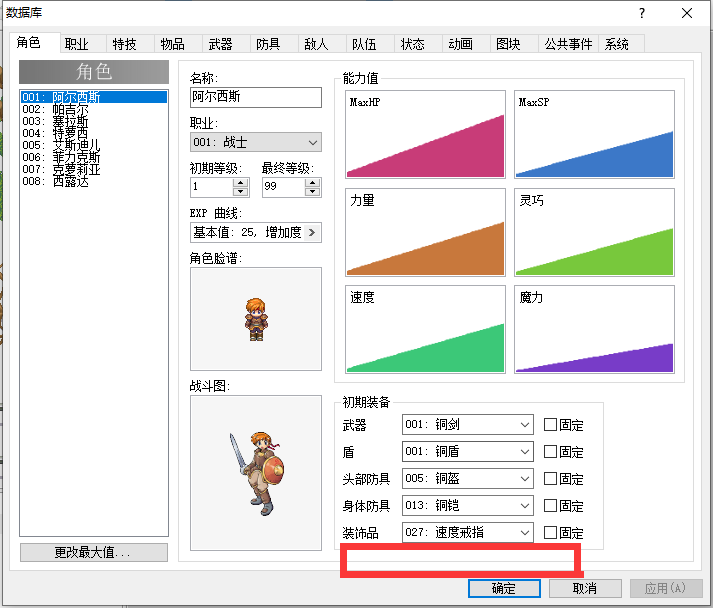This screenshot has height=608, width=713.
Task: Click the 角色脸谱 character sprite
Action: click(256, 319)
